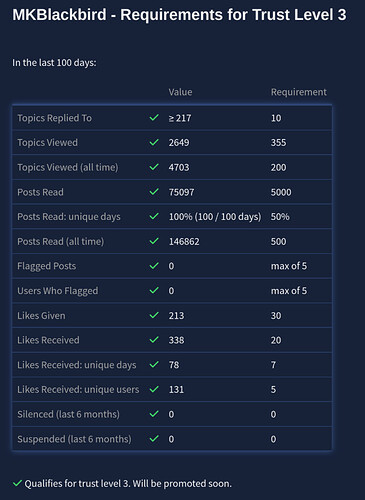Click the Likes Received: unique days value 78
Viewport: 365px width, 500px height.
(x=174, y=365)
